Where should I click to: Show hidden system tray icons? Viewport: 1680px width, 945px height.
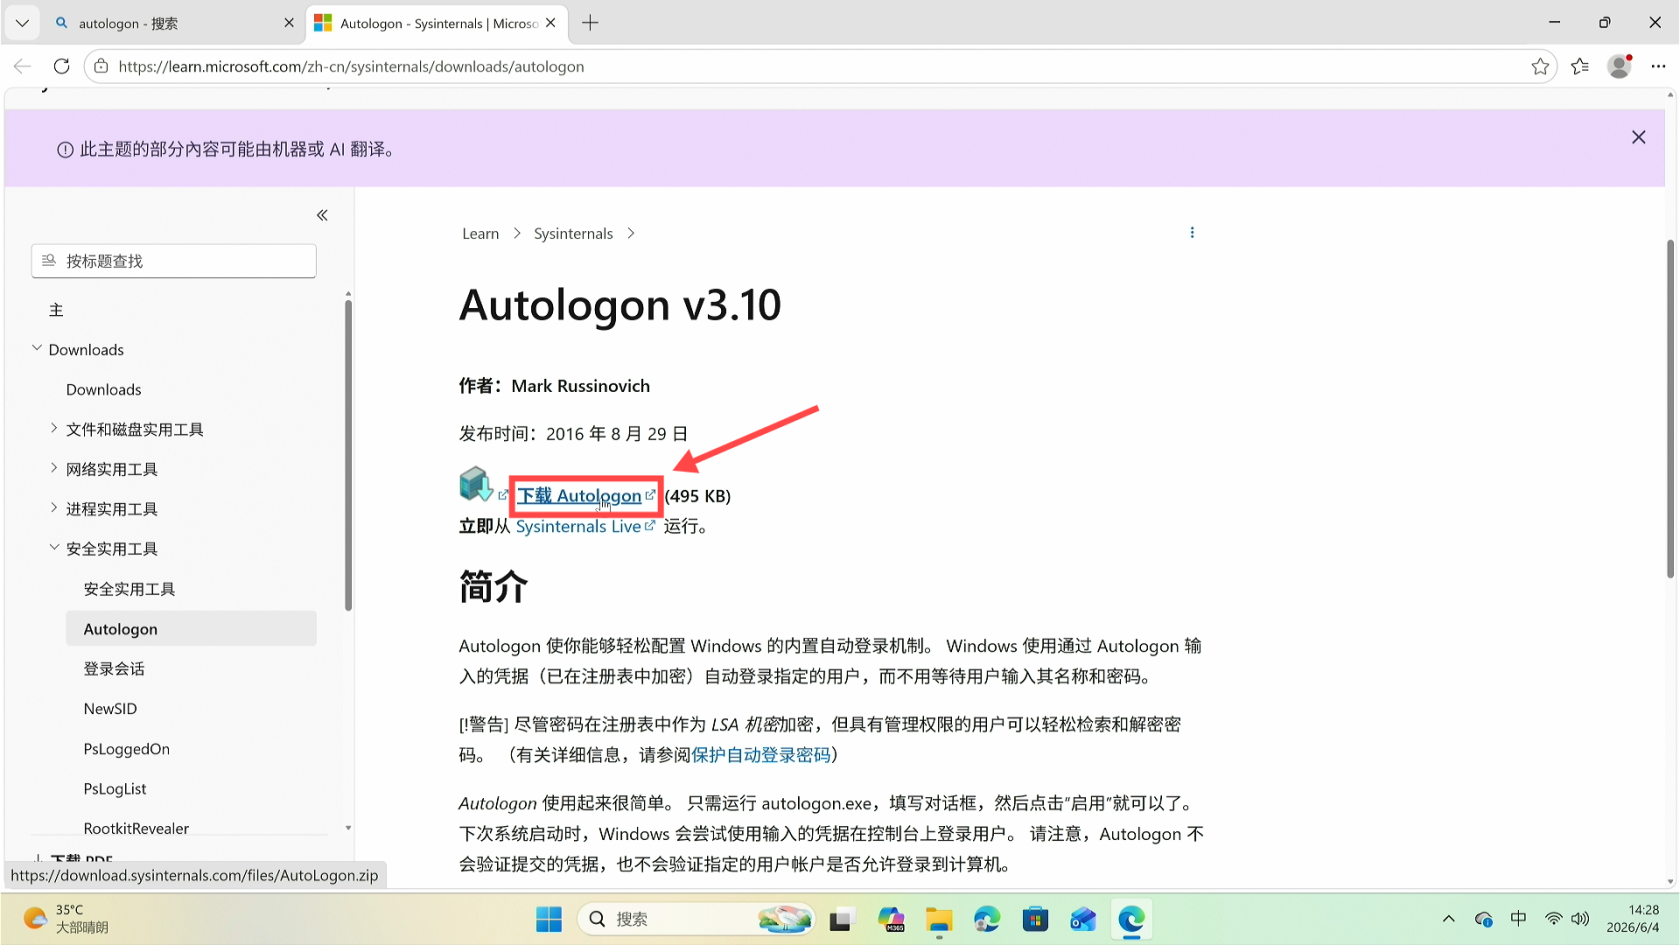(x=1448, y=919)
